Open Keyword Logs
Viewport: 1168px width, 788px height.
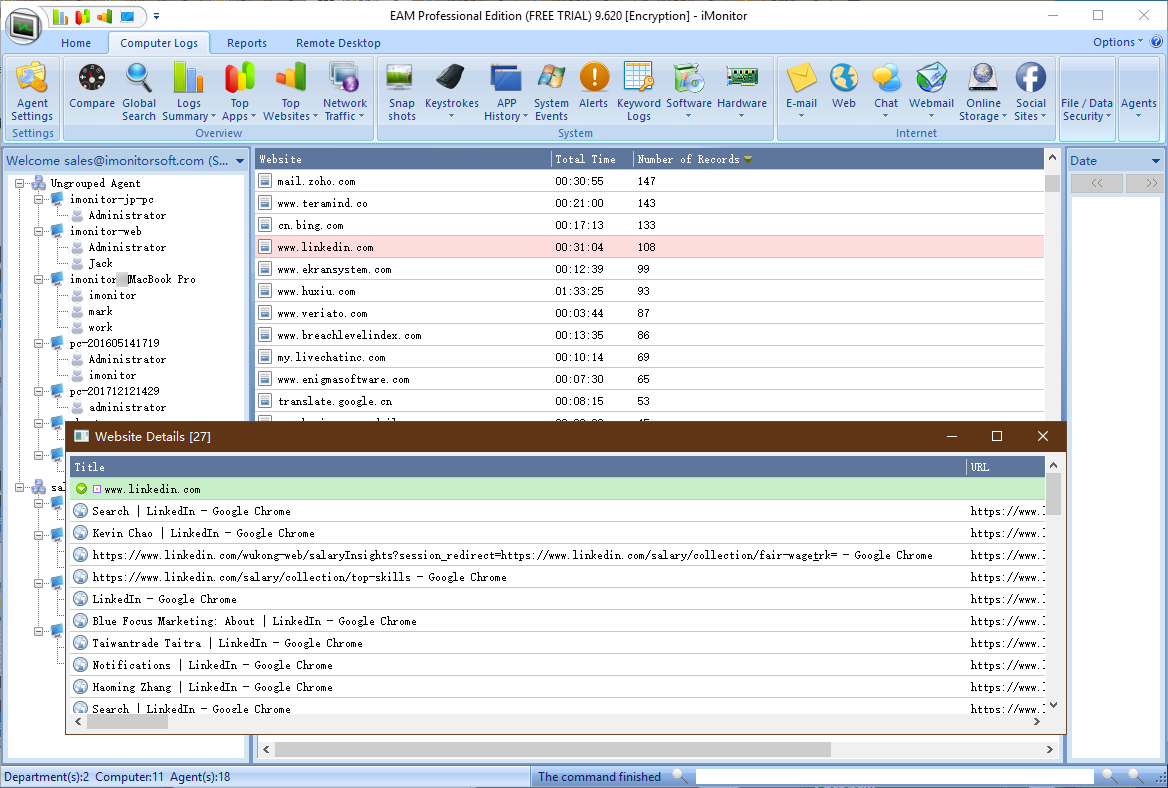pyautogui.click(x=638, y=92)
